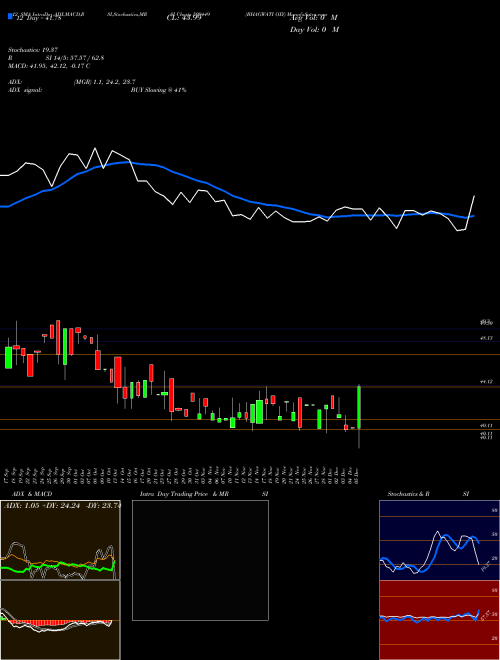500x660 pixels.
Task: Click the 'ADX: 1.05 +DY: 24.24 -DY: 23.74' readout
Action: pyautogui.click(x=61, y=506)
